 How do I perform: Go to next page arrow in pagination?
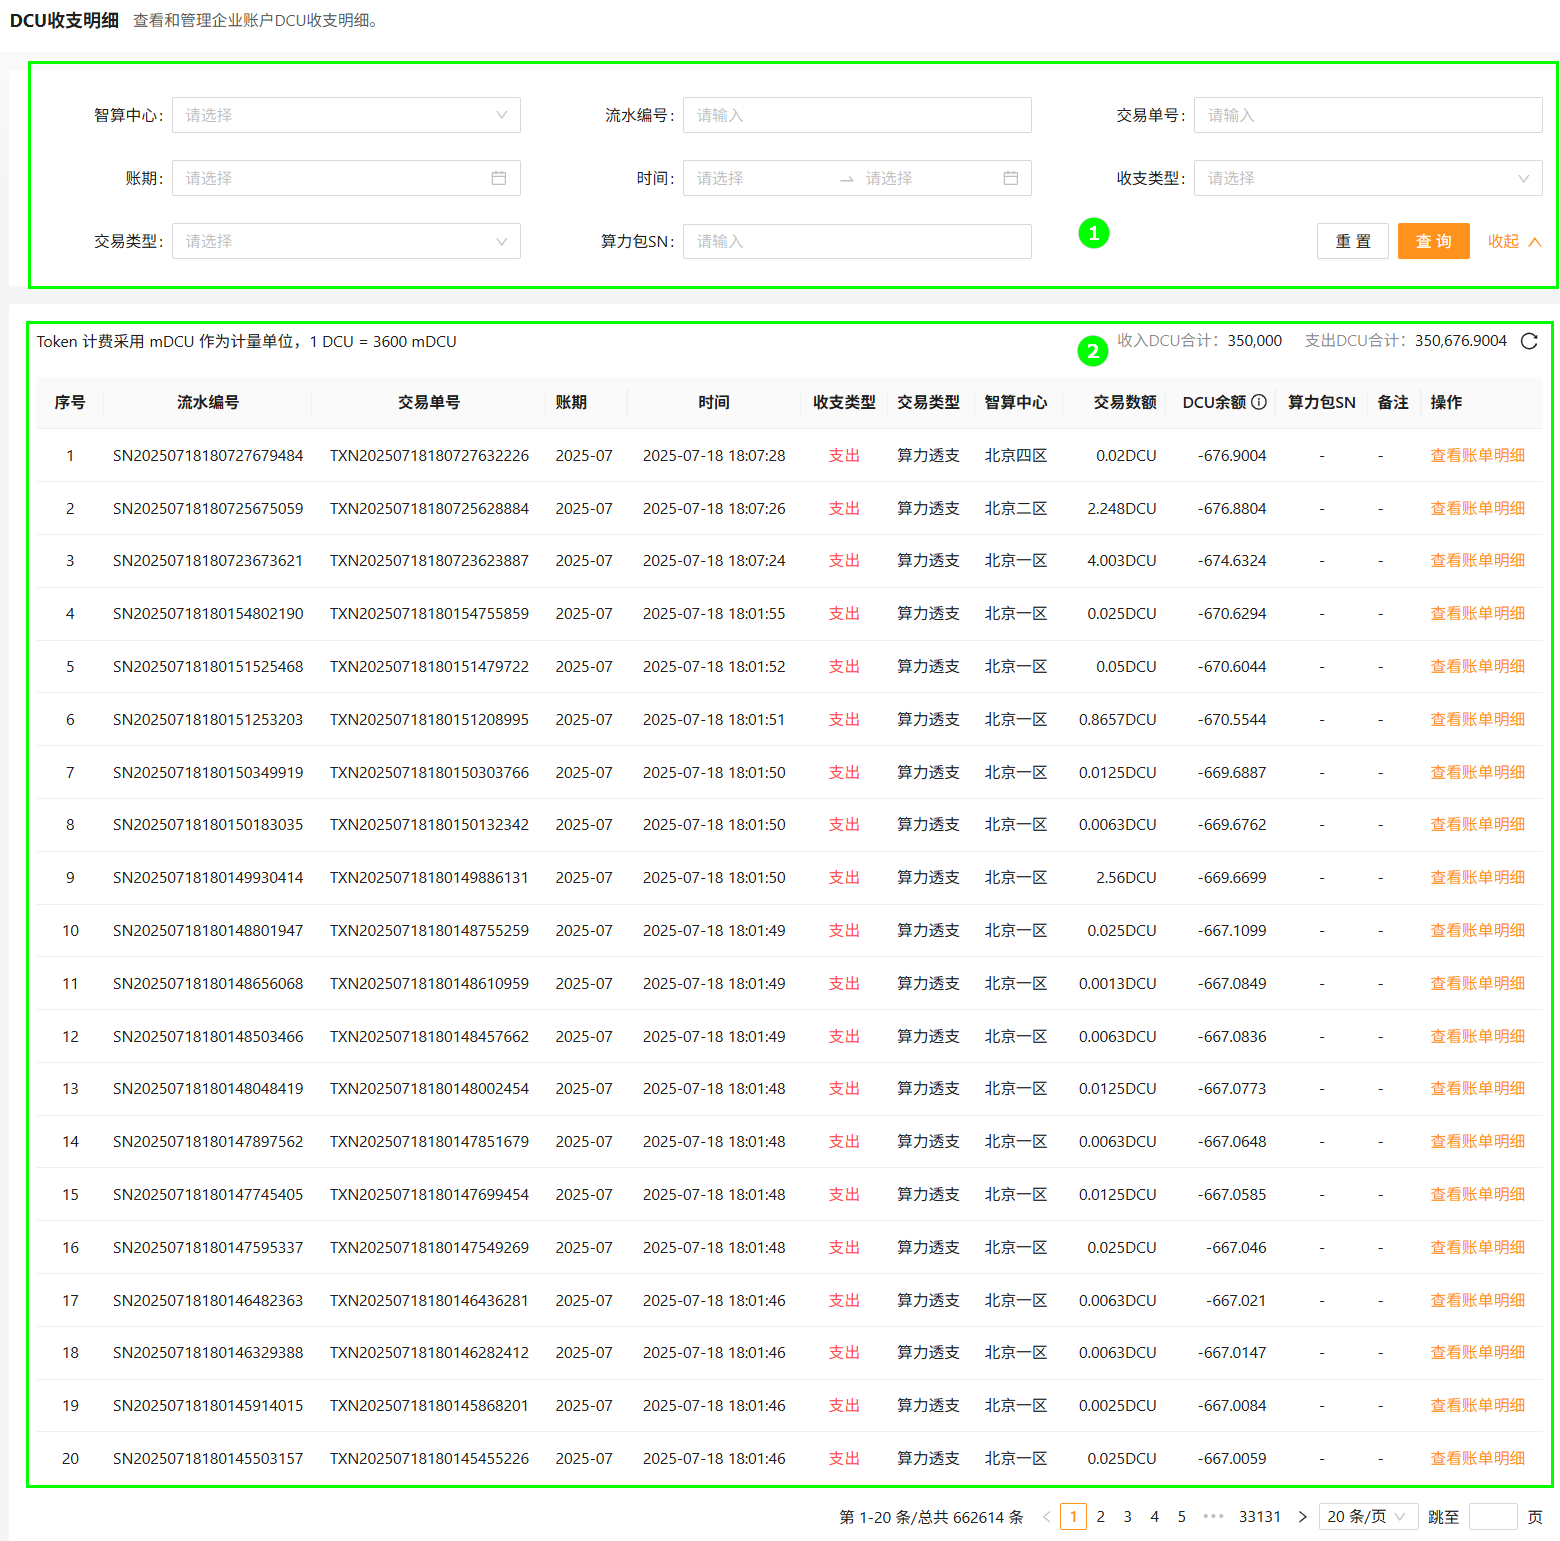pyautogui.click(x=1302, y=1517)
